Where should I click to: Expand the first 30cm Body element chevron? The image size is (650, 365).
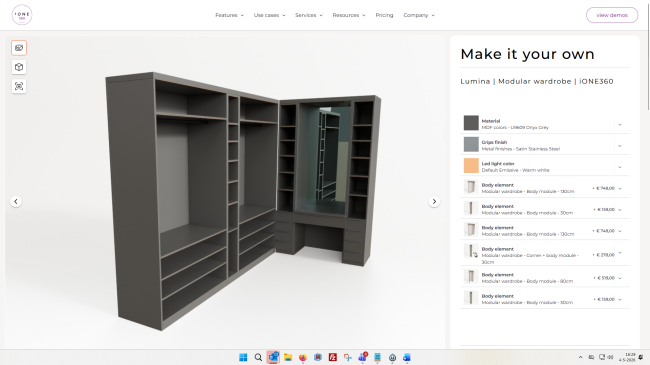tap(620, 210)
